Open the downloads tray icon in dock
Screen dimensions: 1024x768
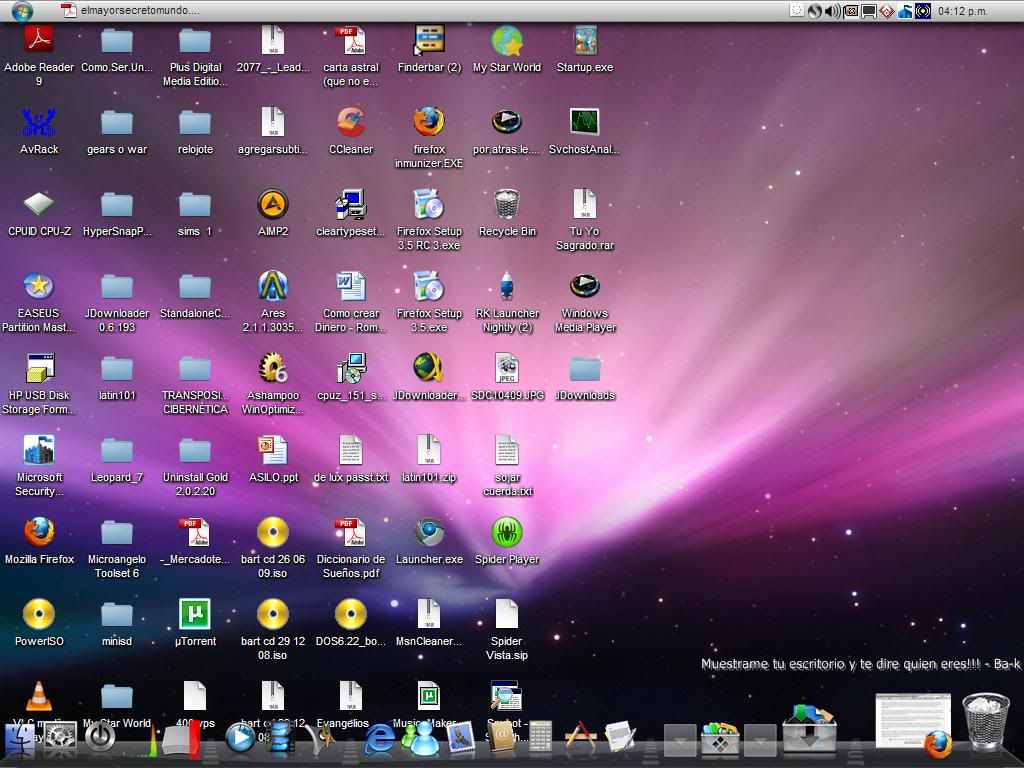pos(809,729)
